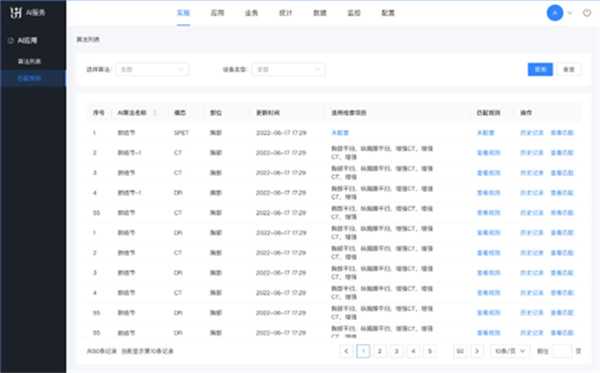Open 历史记录 for row 4 DR
Image resolution: width=600 pixels, height=373 pixels.
tap(532, 193)
